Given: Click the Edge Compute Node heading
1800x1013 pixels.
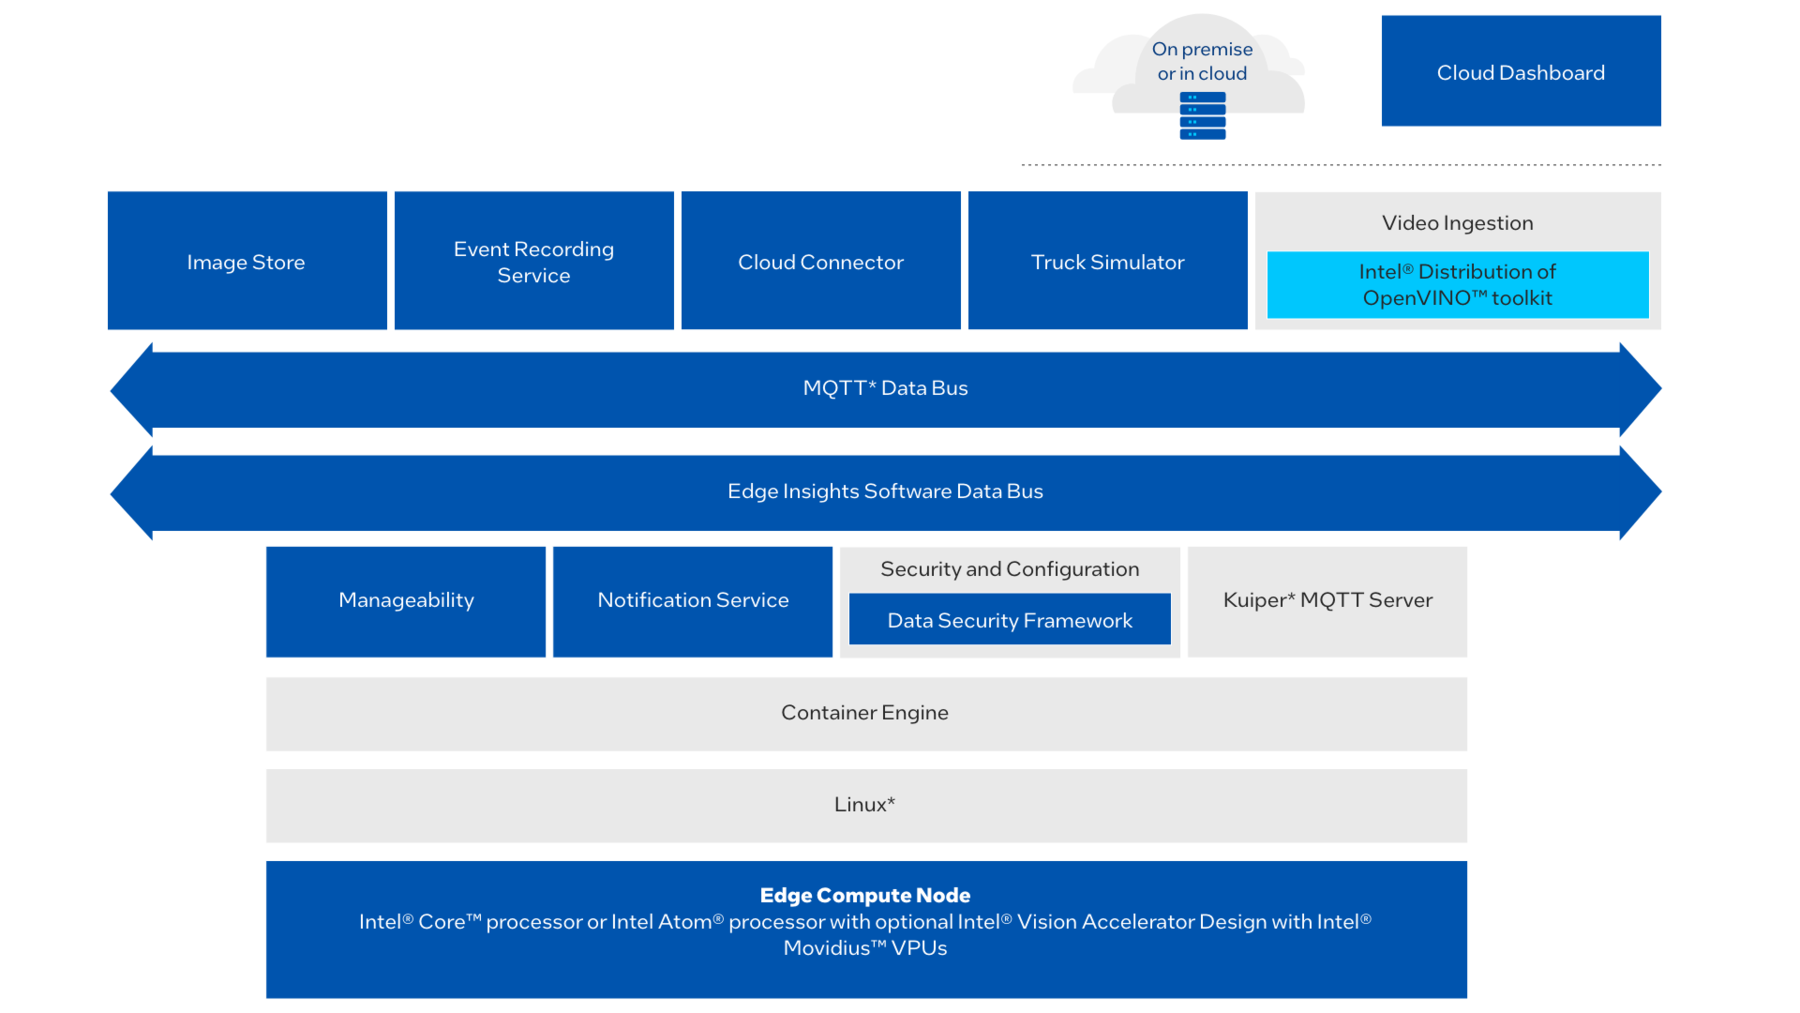Looking at the screenshot, I should point(865,895).
